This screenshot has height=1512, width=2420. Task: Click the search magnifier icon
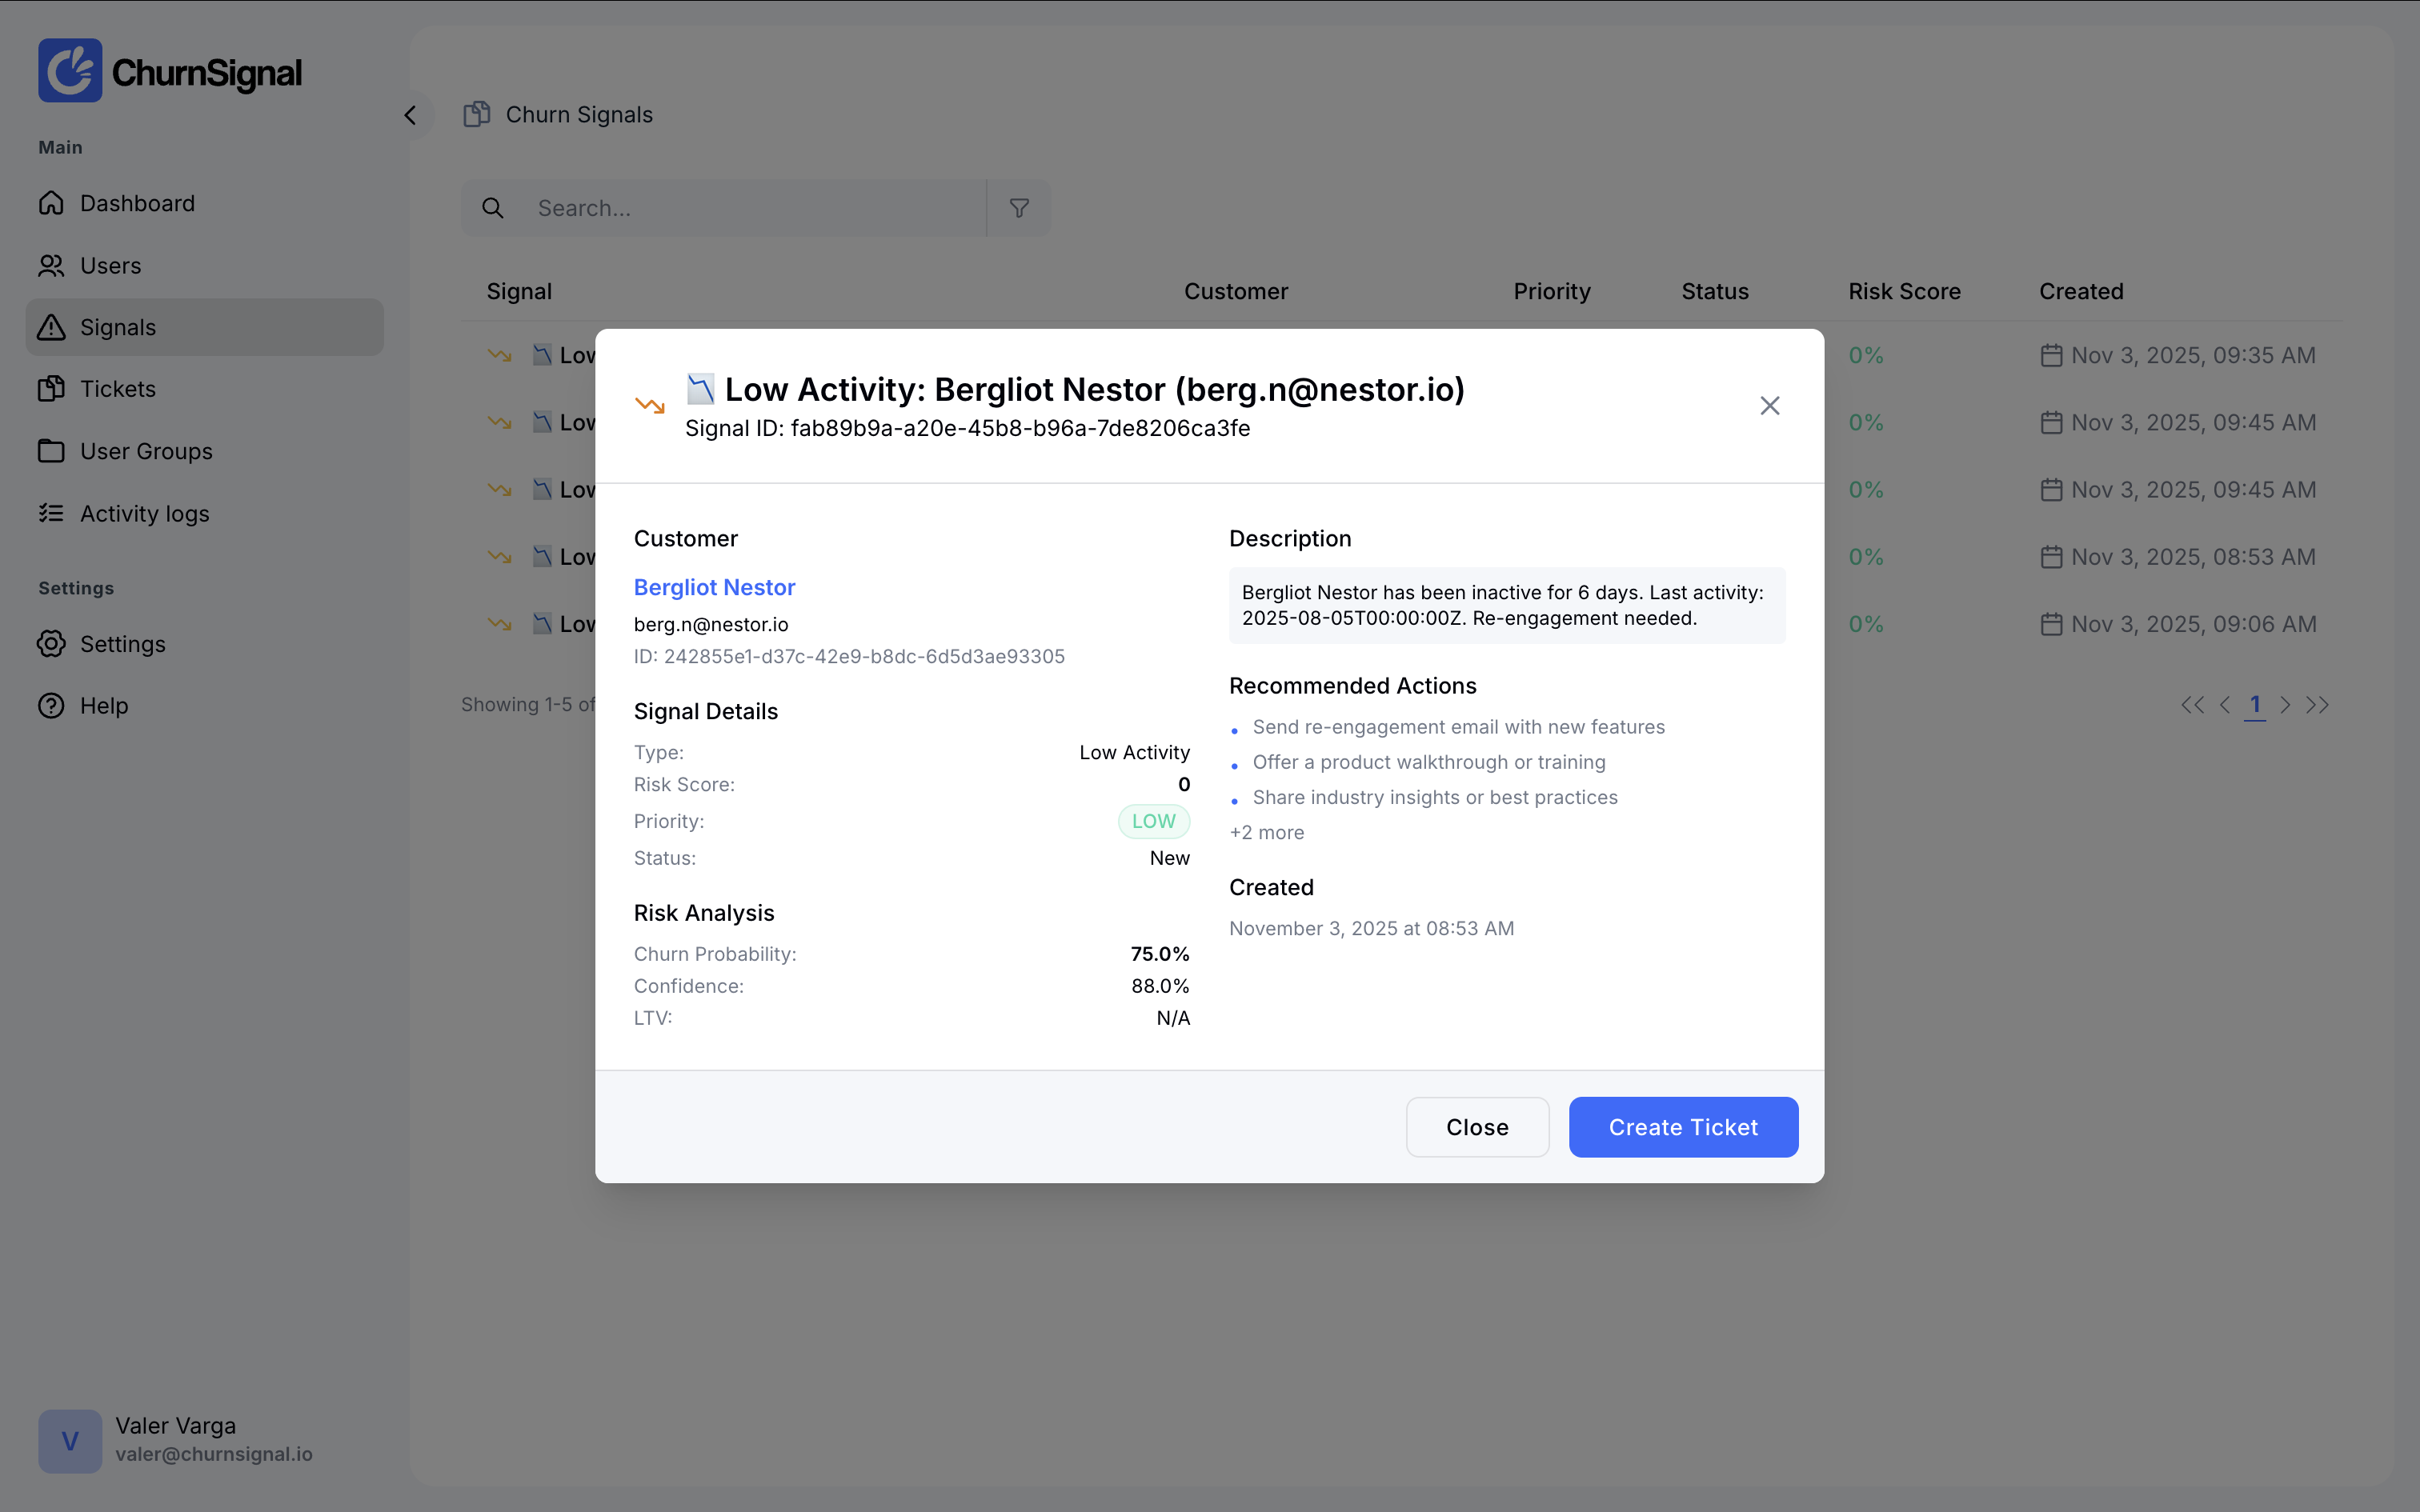(x=493, y=208)
